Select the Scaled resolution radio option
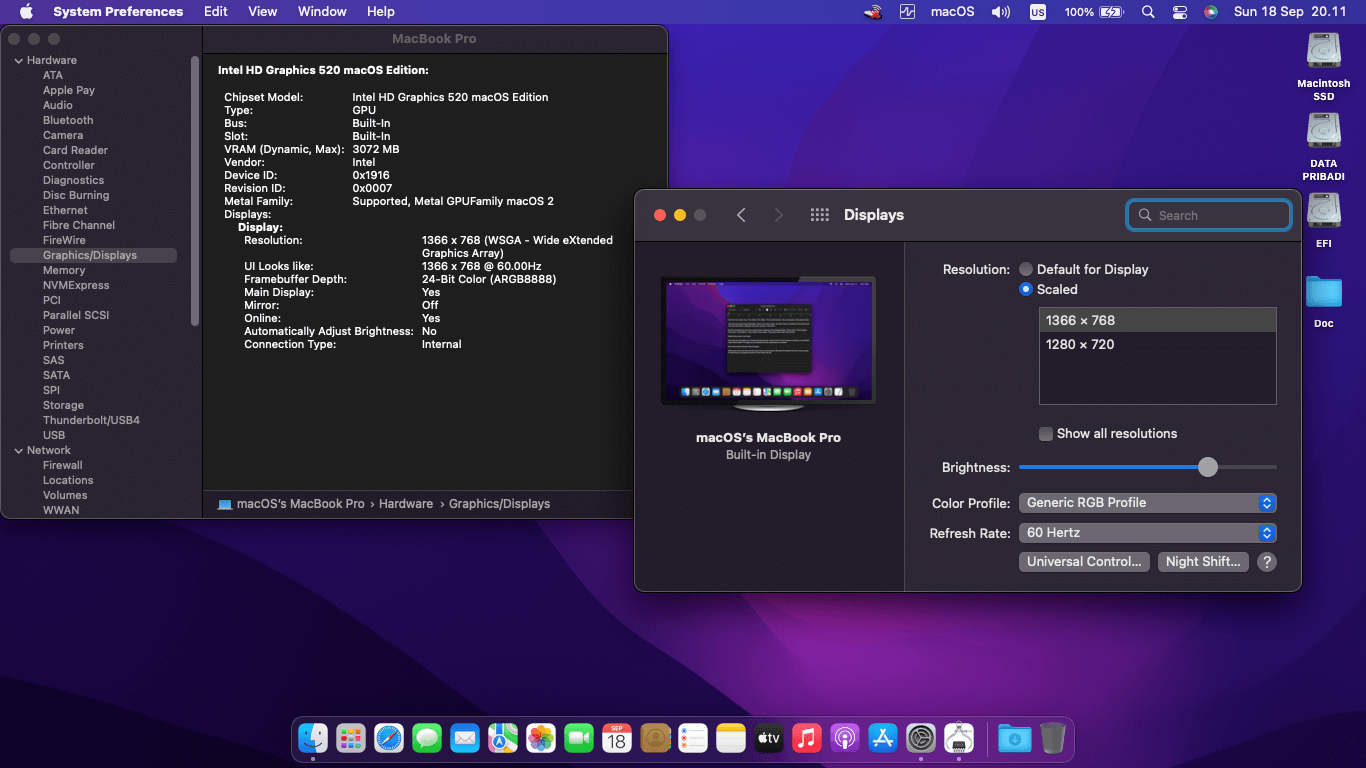The image size is (1366, 768). (x=1026, y=289)
